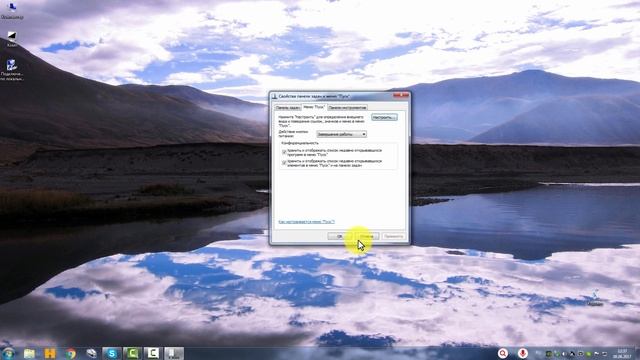Screen dimensions: 640x360
Task: Click Cancel in the properties dialog
Action: point(367,236)
